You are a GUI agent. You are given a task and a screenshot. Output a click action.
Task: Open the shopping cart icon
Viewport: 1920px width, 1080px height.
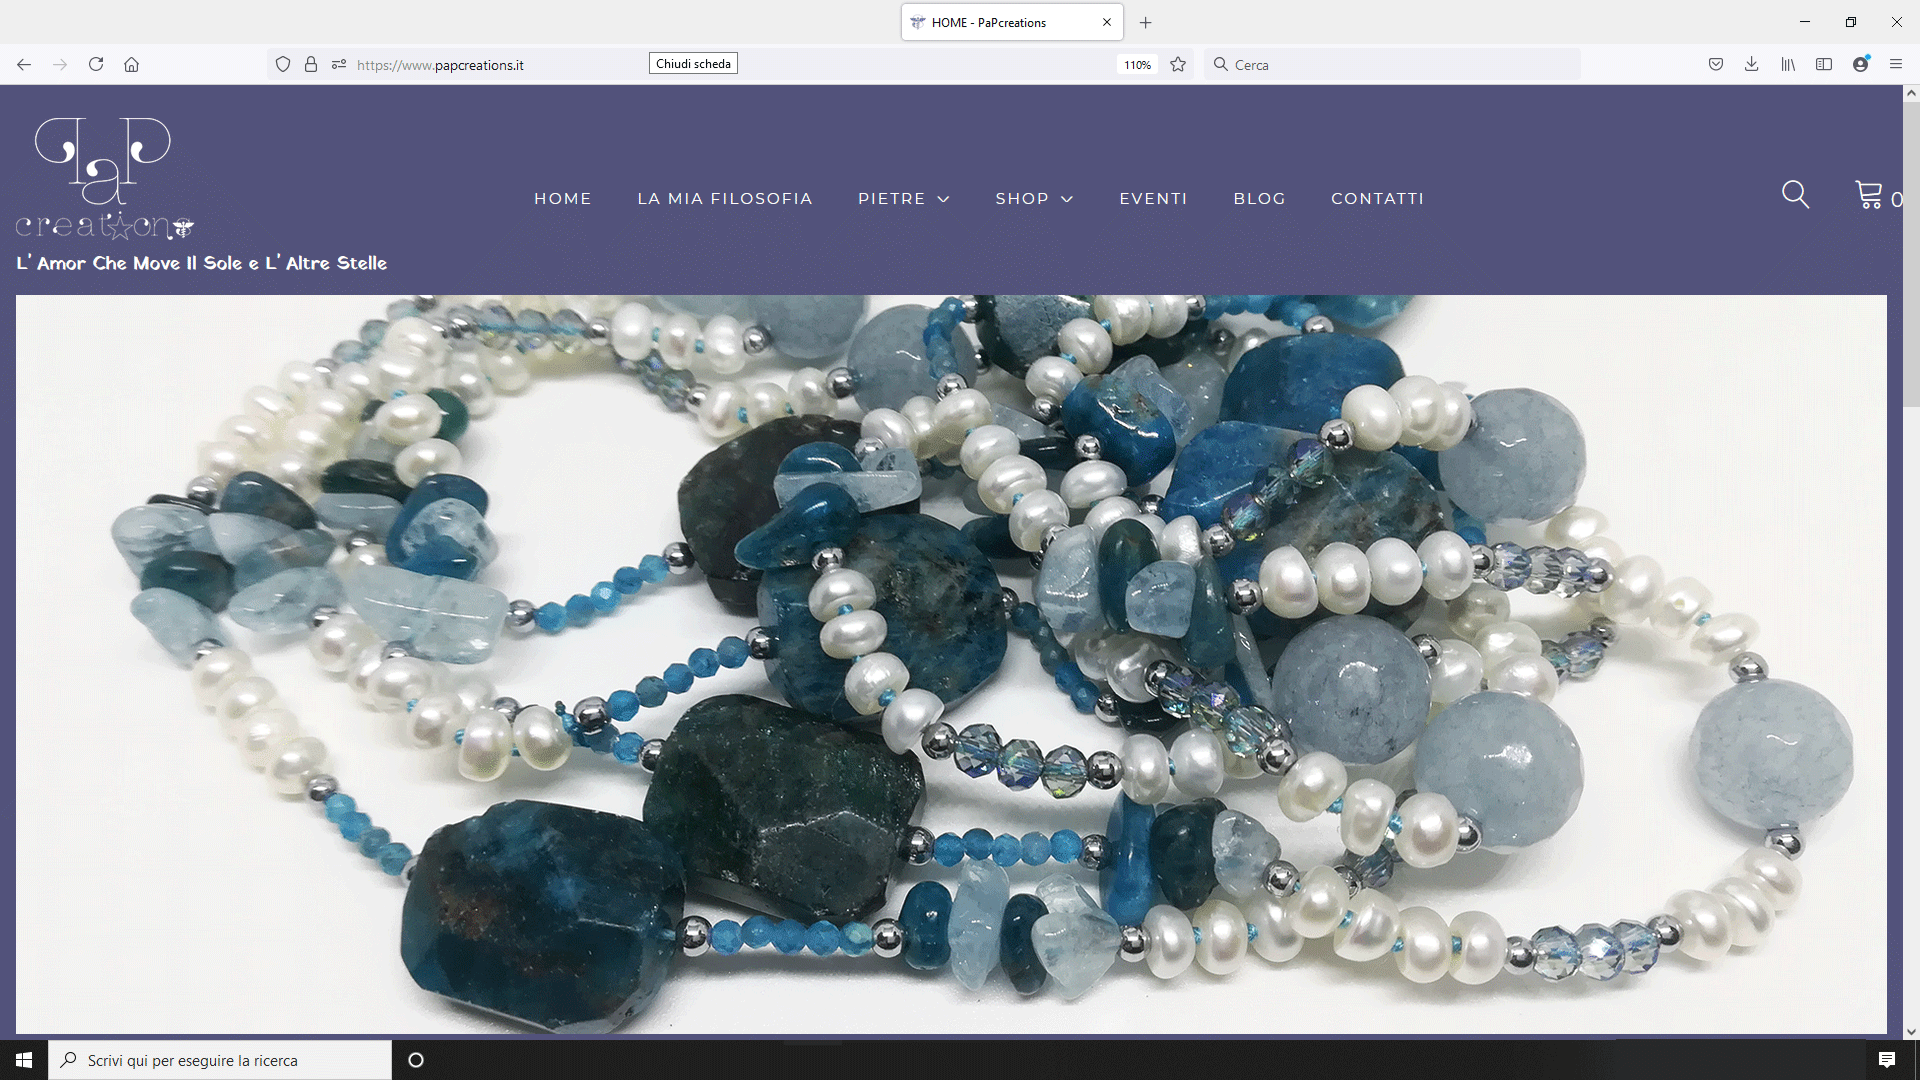1868,194
